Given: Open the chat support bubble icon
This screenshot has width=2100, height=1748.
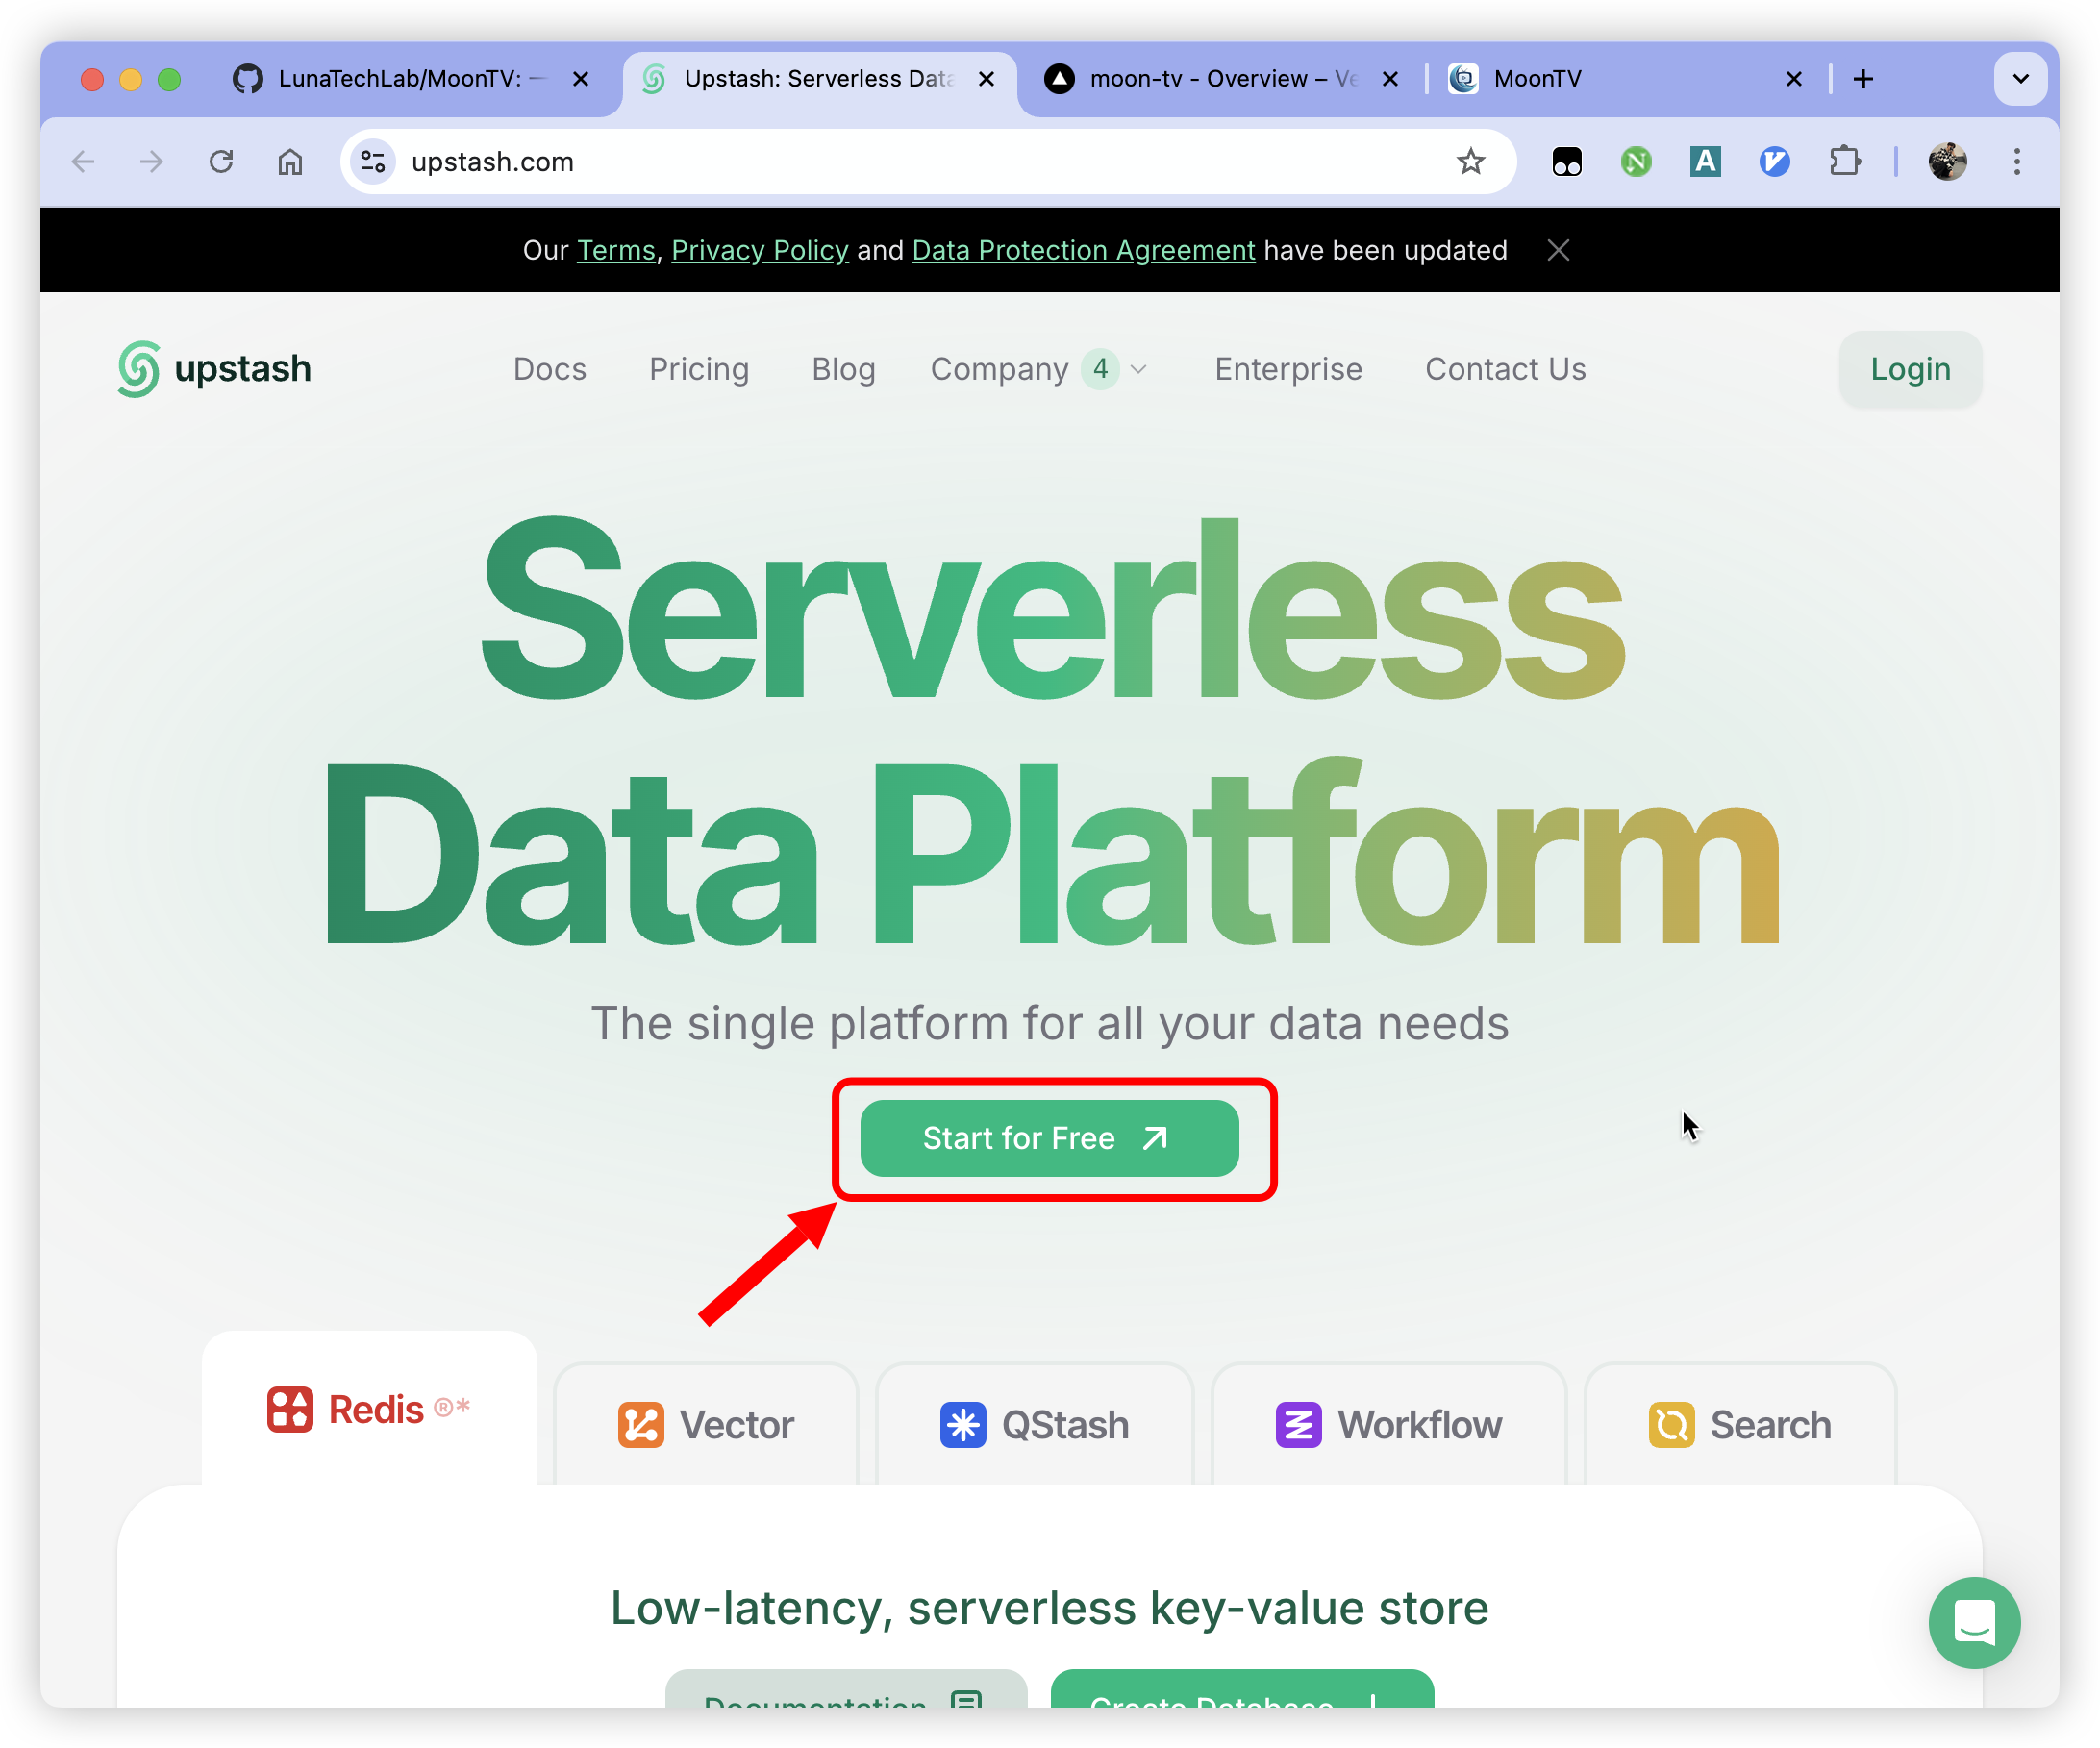Looking at the screenshot, I should (x=1973, y=1622).
